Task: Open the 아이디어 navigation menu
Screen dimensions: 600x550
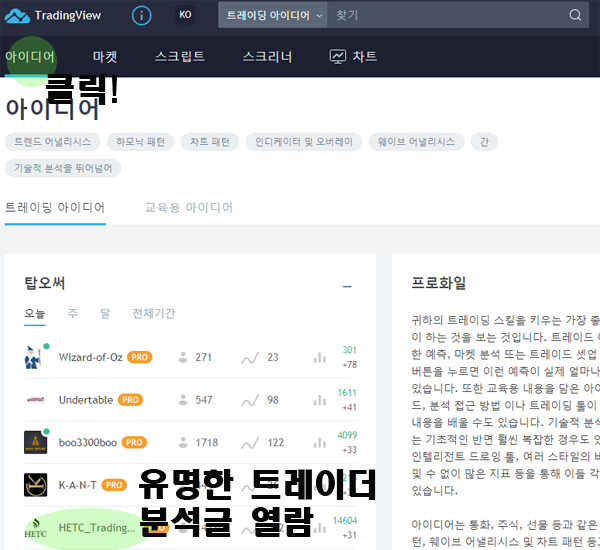Action: tap(30, 57)
